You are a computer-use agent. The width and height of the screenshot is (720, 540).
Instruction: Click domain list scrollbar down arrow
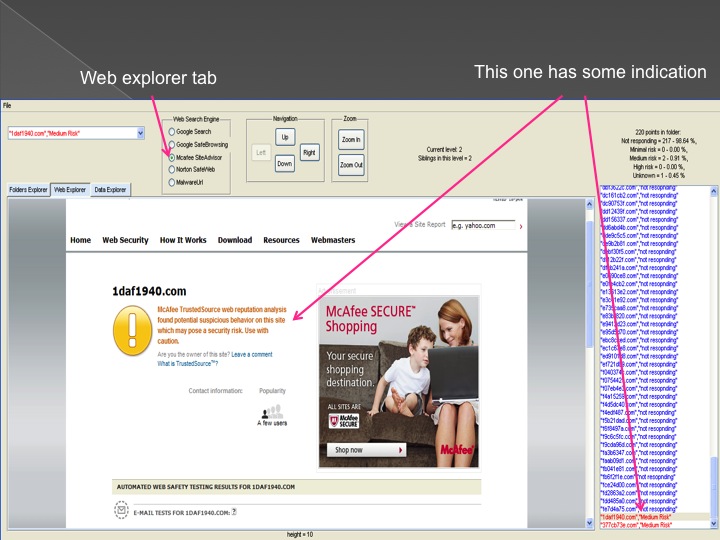coord(714,523)
